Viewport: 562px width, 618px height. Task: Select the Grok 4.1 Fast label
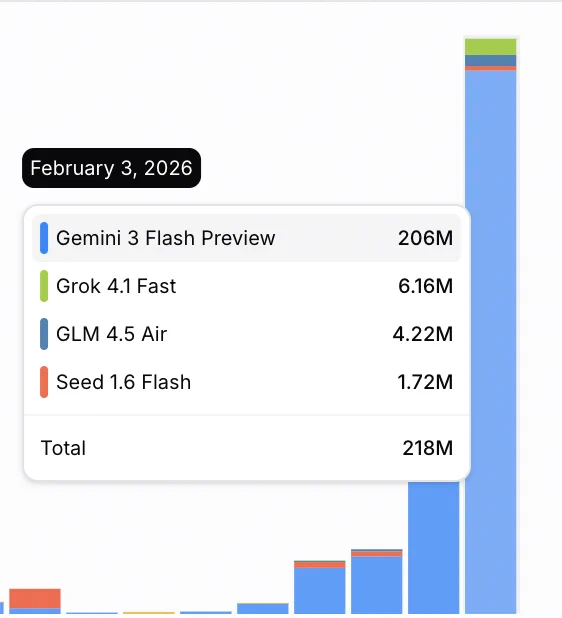click(x=116, y=286)
